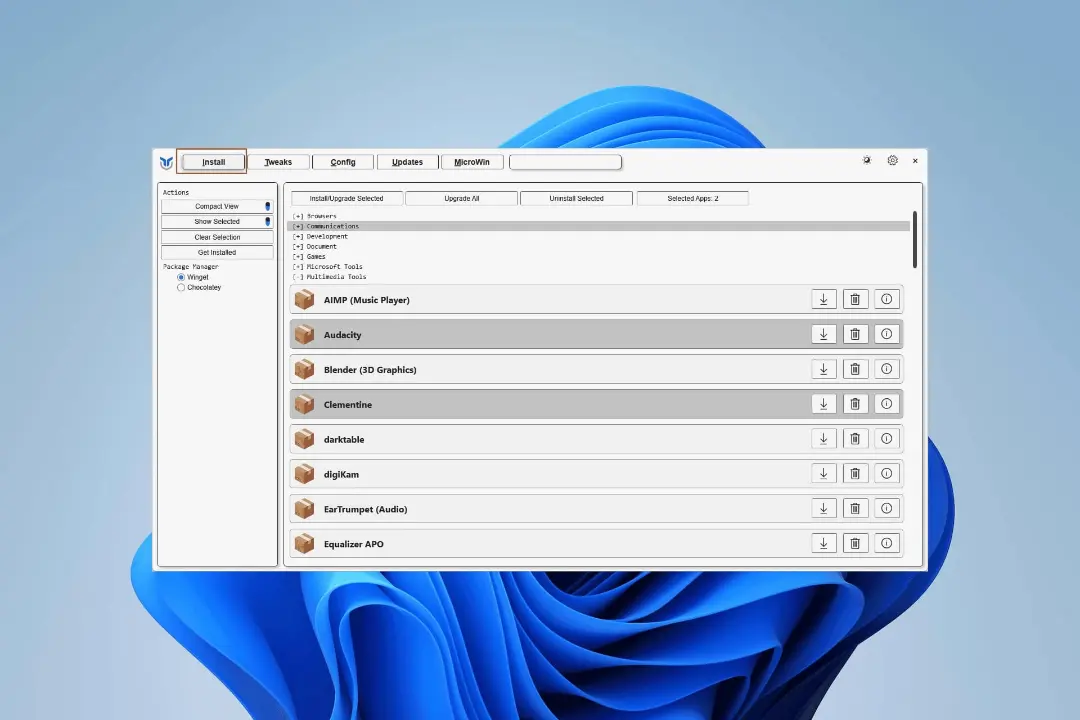Switch to the MicroWin tab
This screenshot has height=720, width=1080.
(472, 162)
